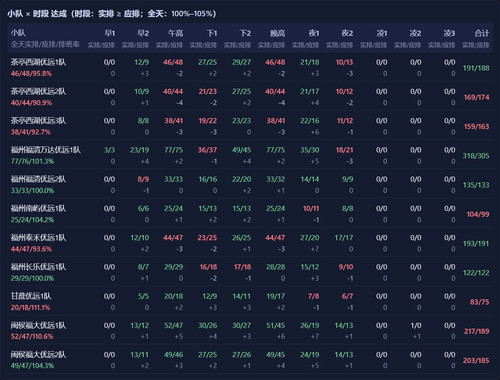Select the 甘蔗优远1队 team name
500x380 pixels.
(31, 296)
